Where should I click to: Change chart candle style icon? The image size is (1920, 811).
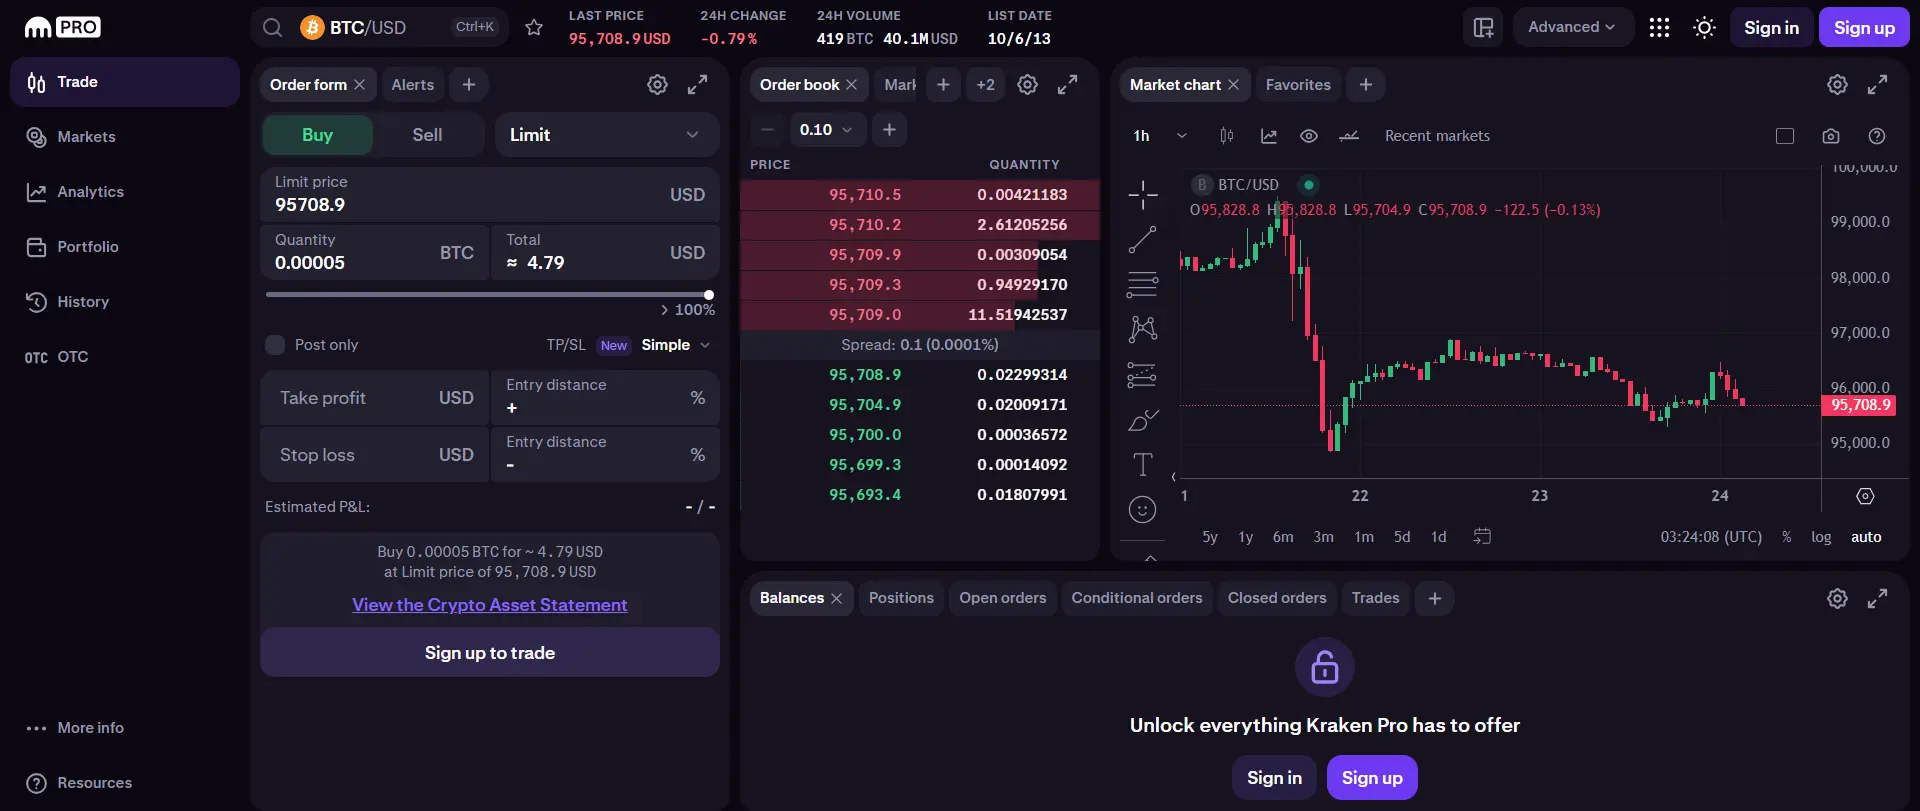[x=1227, y=136]
